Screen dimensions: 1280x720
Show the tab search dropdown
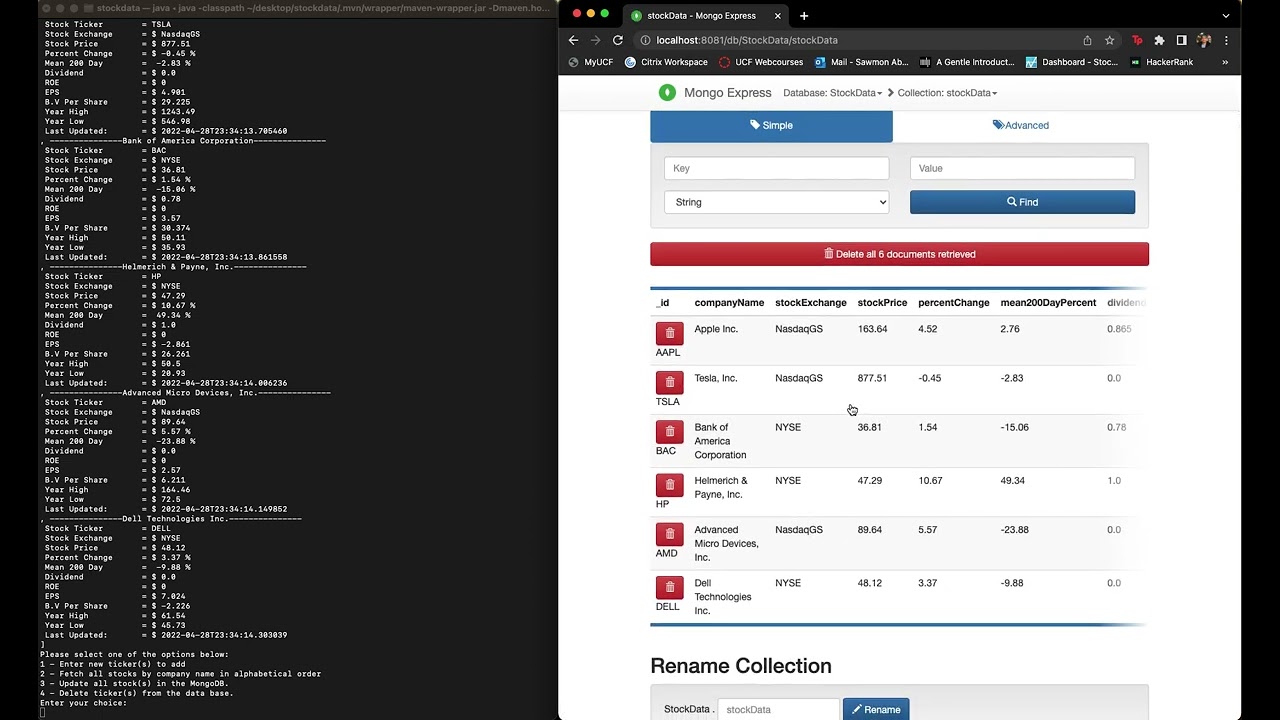[x=1226, y=15]
